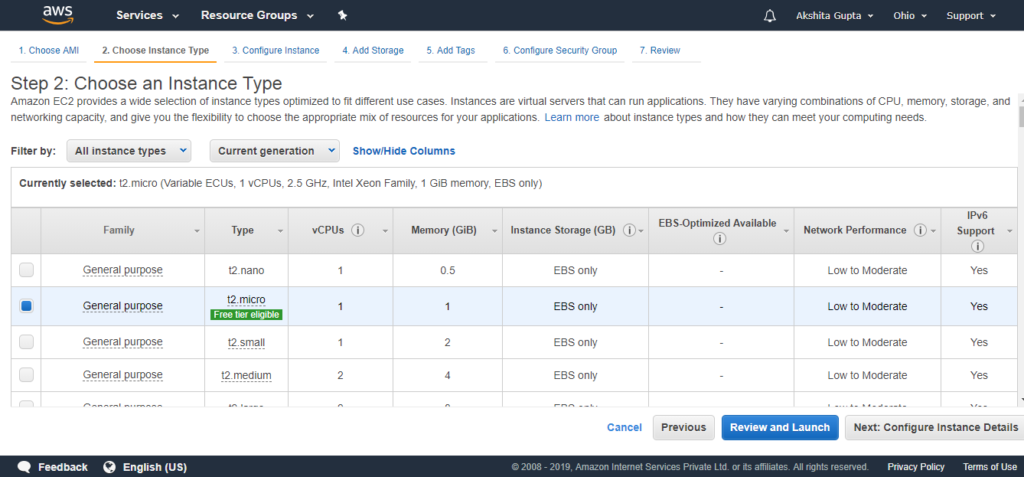Click the Learn more link
Screen dimensions: 1024x477
pos(571,118)
